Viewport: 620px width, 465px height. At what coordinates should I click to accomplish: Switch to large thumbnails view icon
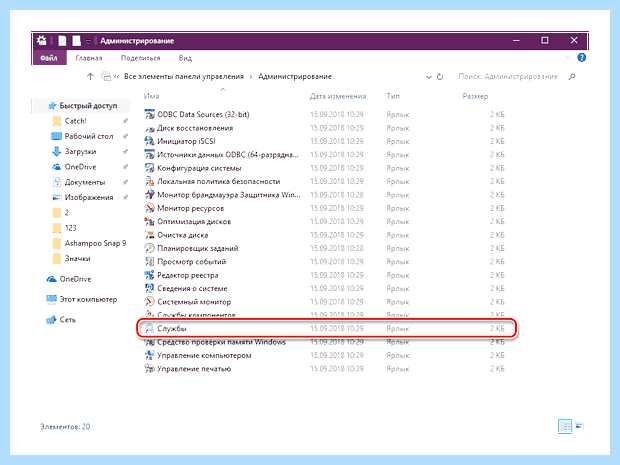click(579, 426)
